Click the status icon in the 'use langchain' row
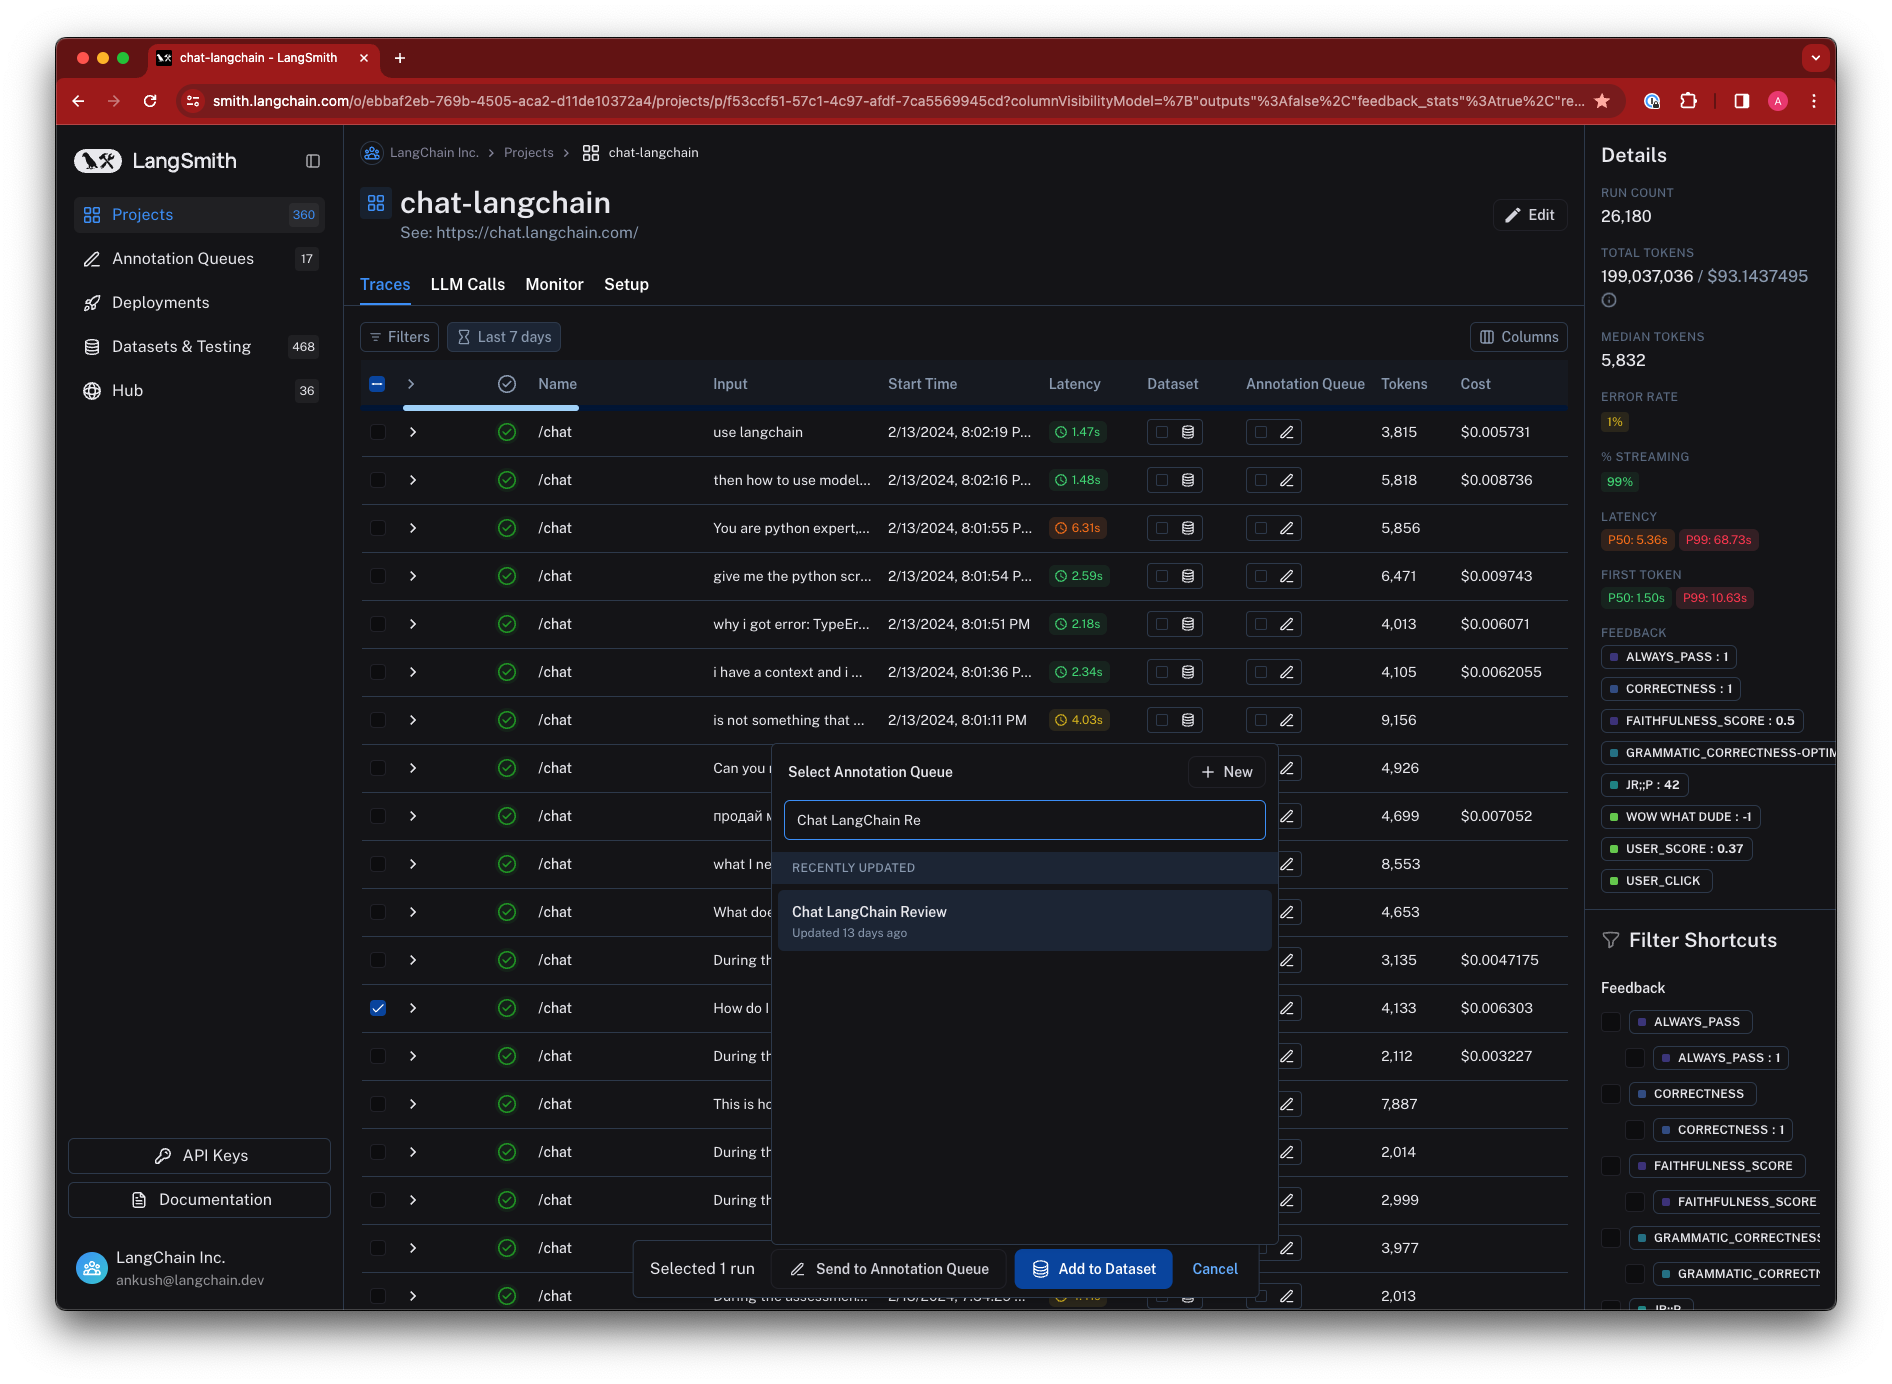The width and height of the screenshot is (1892, 1384). (507, 432)
